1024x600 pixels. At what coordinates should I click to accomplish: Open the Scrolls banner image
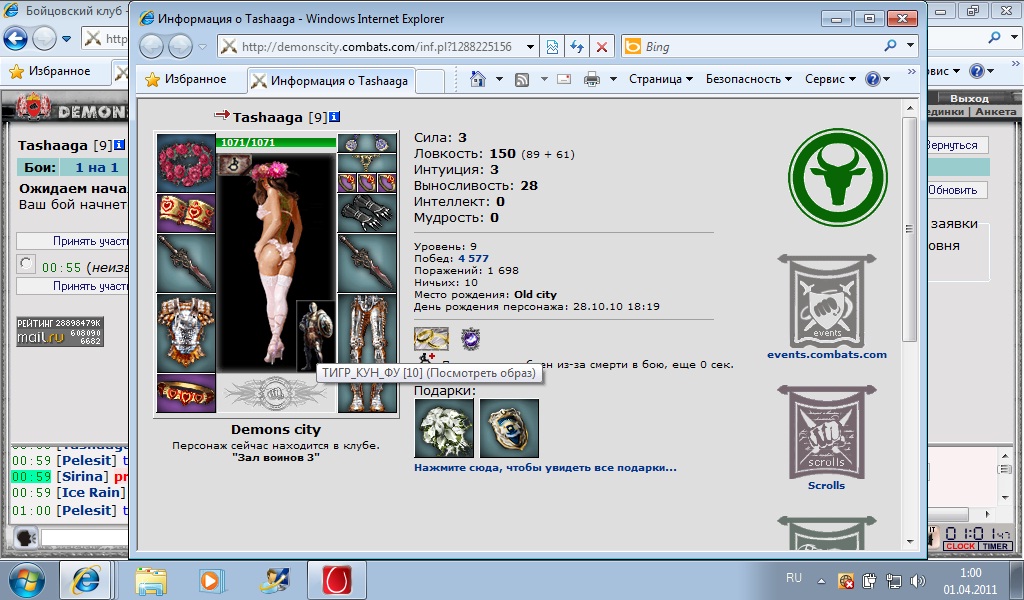coord(827,432)
